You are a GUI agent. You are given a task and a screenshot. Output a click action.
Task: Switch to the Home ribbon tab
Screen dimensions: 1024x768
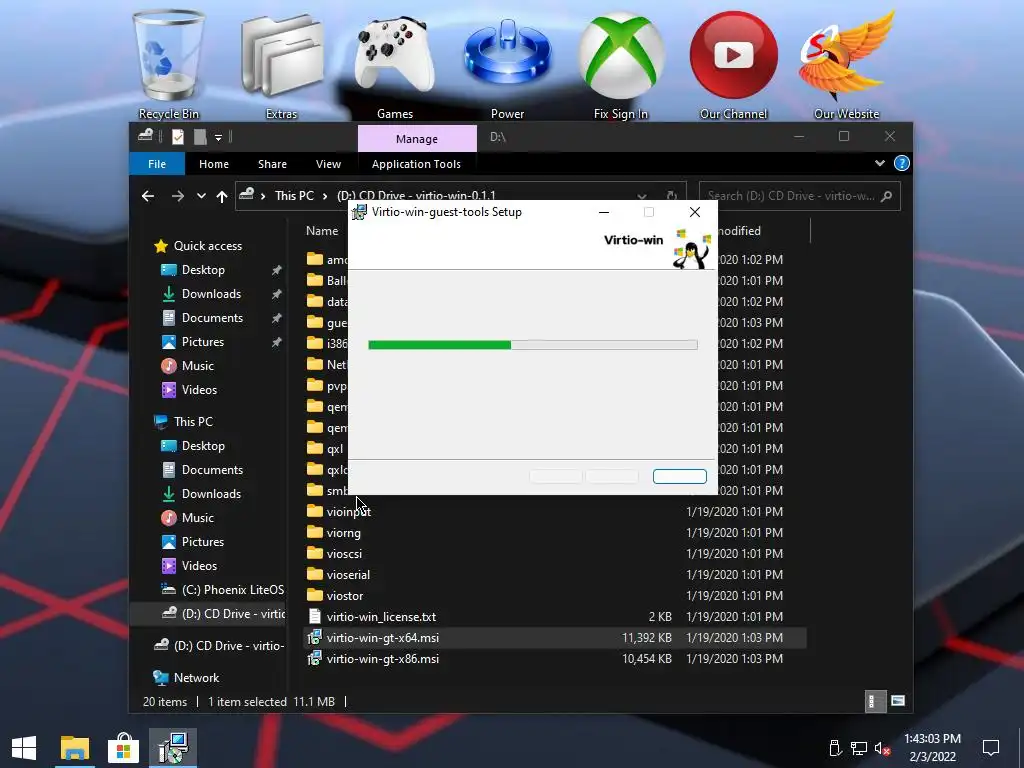pyautogui.click(x=214, y=164)
